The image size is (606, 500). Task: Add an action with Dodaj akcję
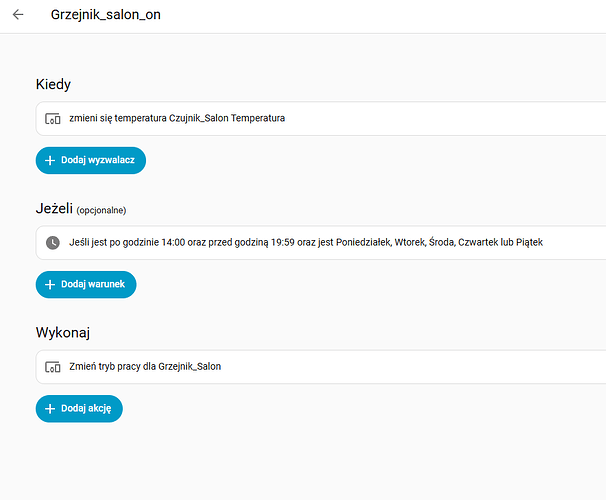pyautogui.click(x=80, y=408)
